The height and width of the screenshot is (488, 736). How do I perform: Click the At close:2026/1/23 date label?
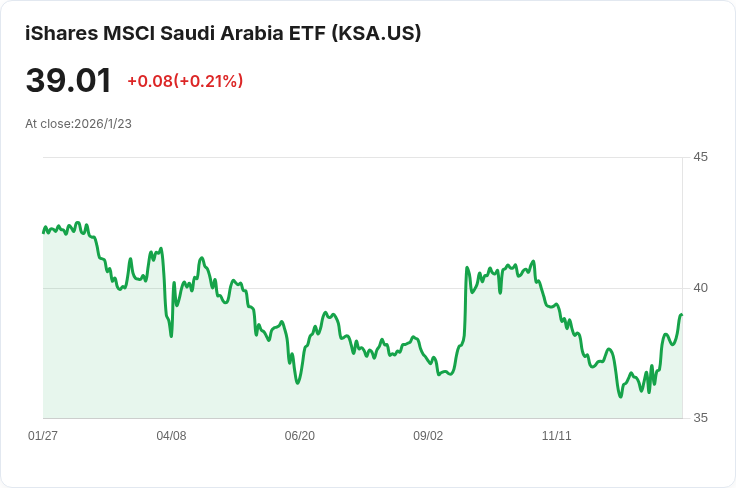(78, 124)
